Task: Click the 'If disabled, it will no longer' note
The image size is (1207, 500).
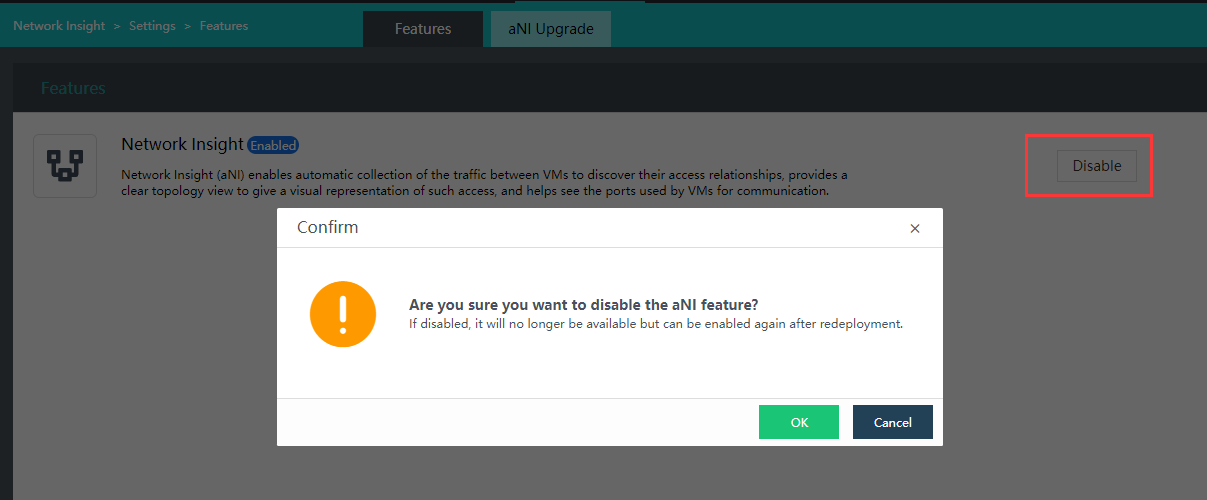Action: (656, 324)
